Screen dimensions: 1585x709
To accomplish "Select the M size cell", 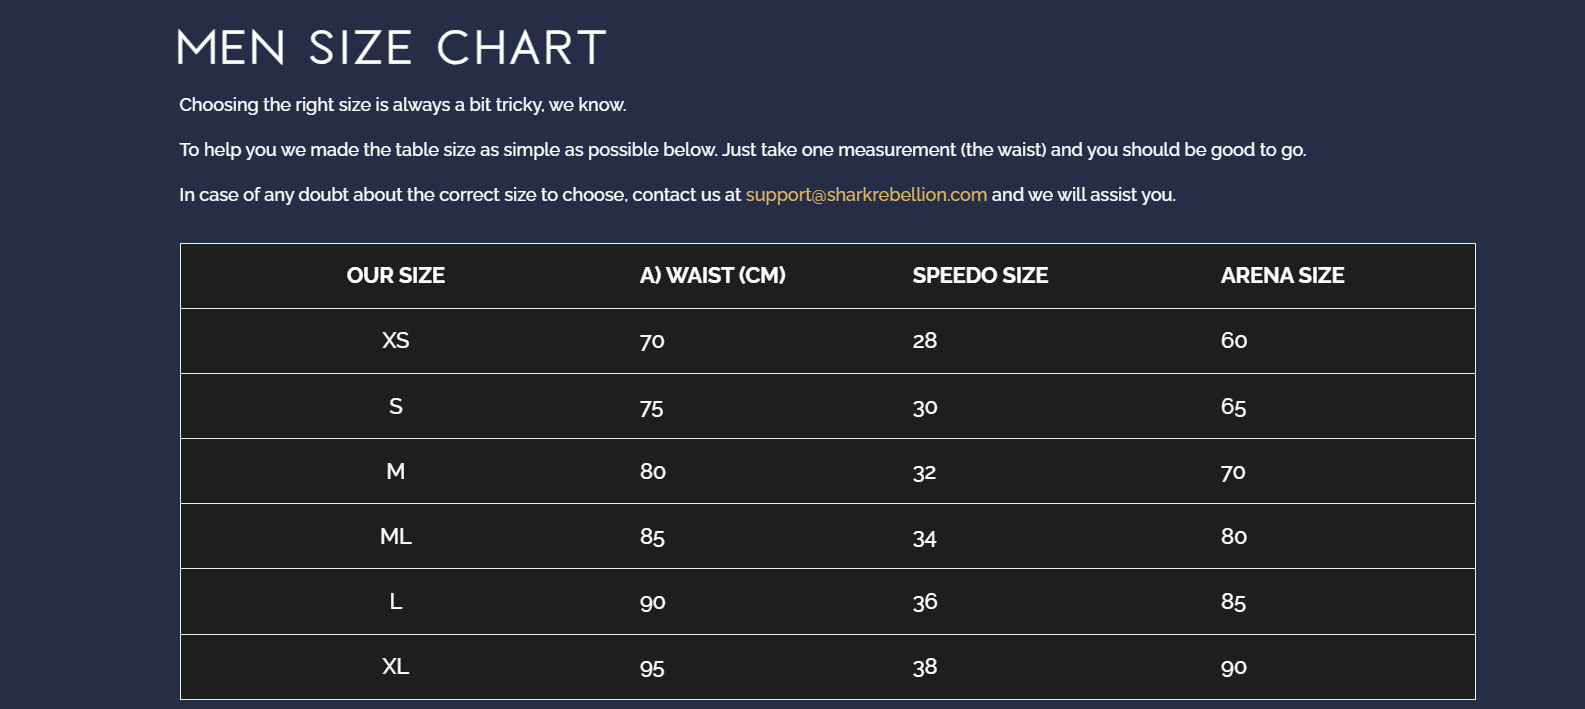I will (395, 472).
